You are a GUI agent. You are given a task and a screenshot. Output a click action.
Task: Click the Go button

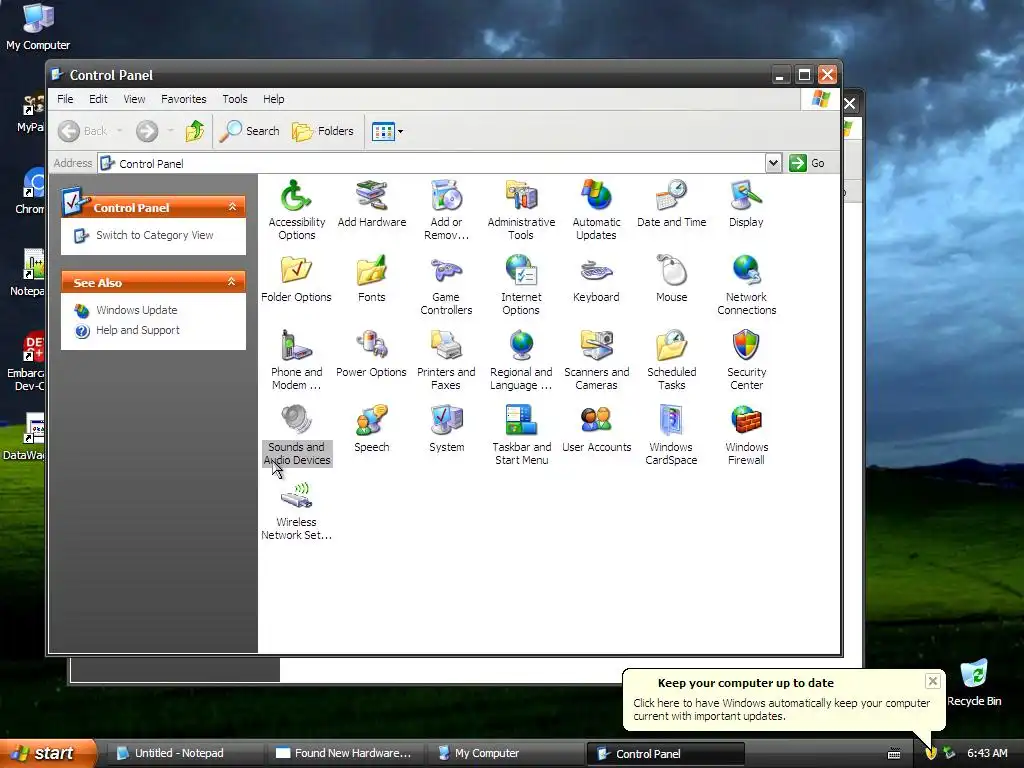point(807,163)
